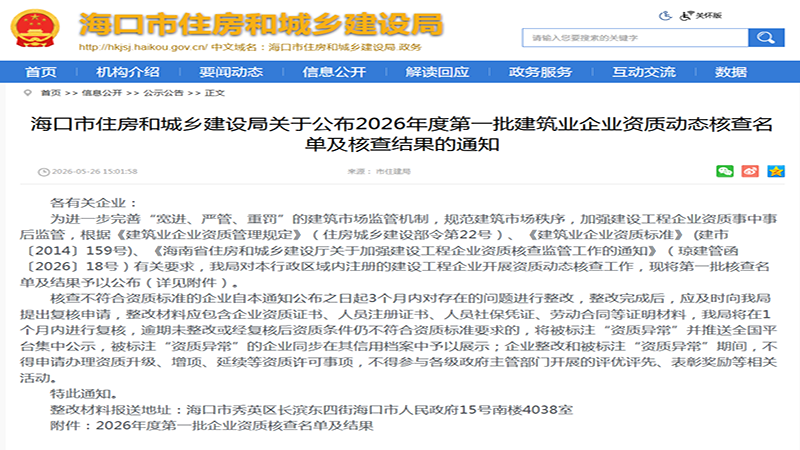
Task: Share the article via Weibo icon
Action: click(x=750, y=171)
